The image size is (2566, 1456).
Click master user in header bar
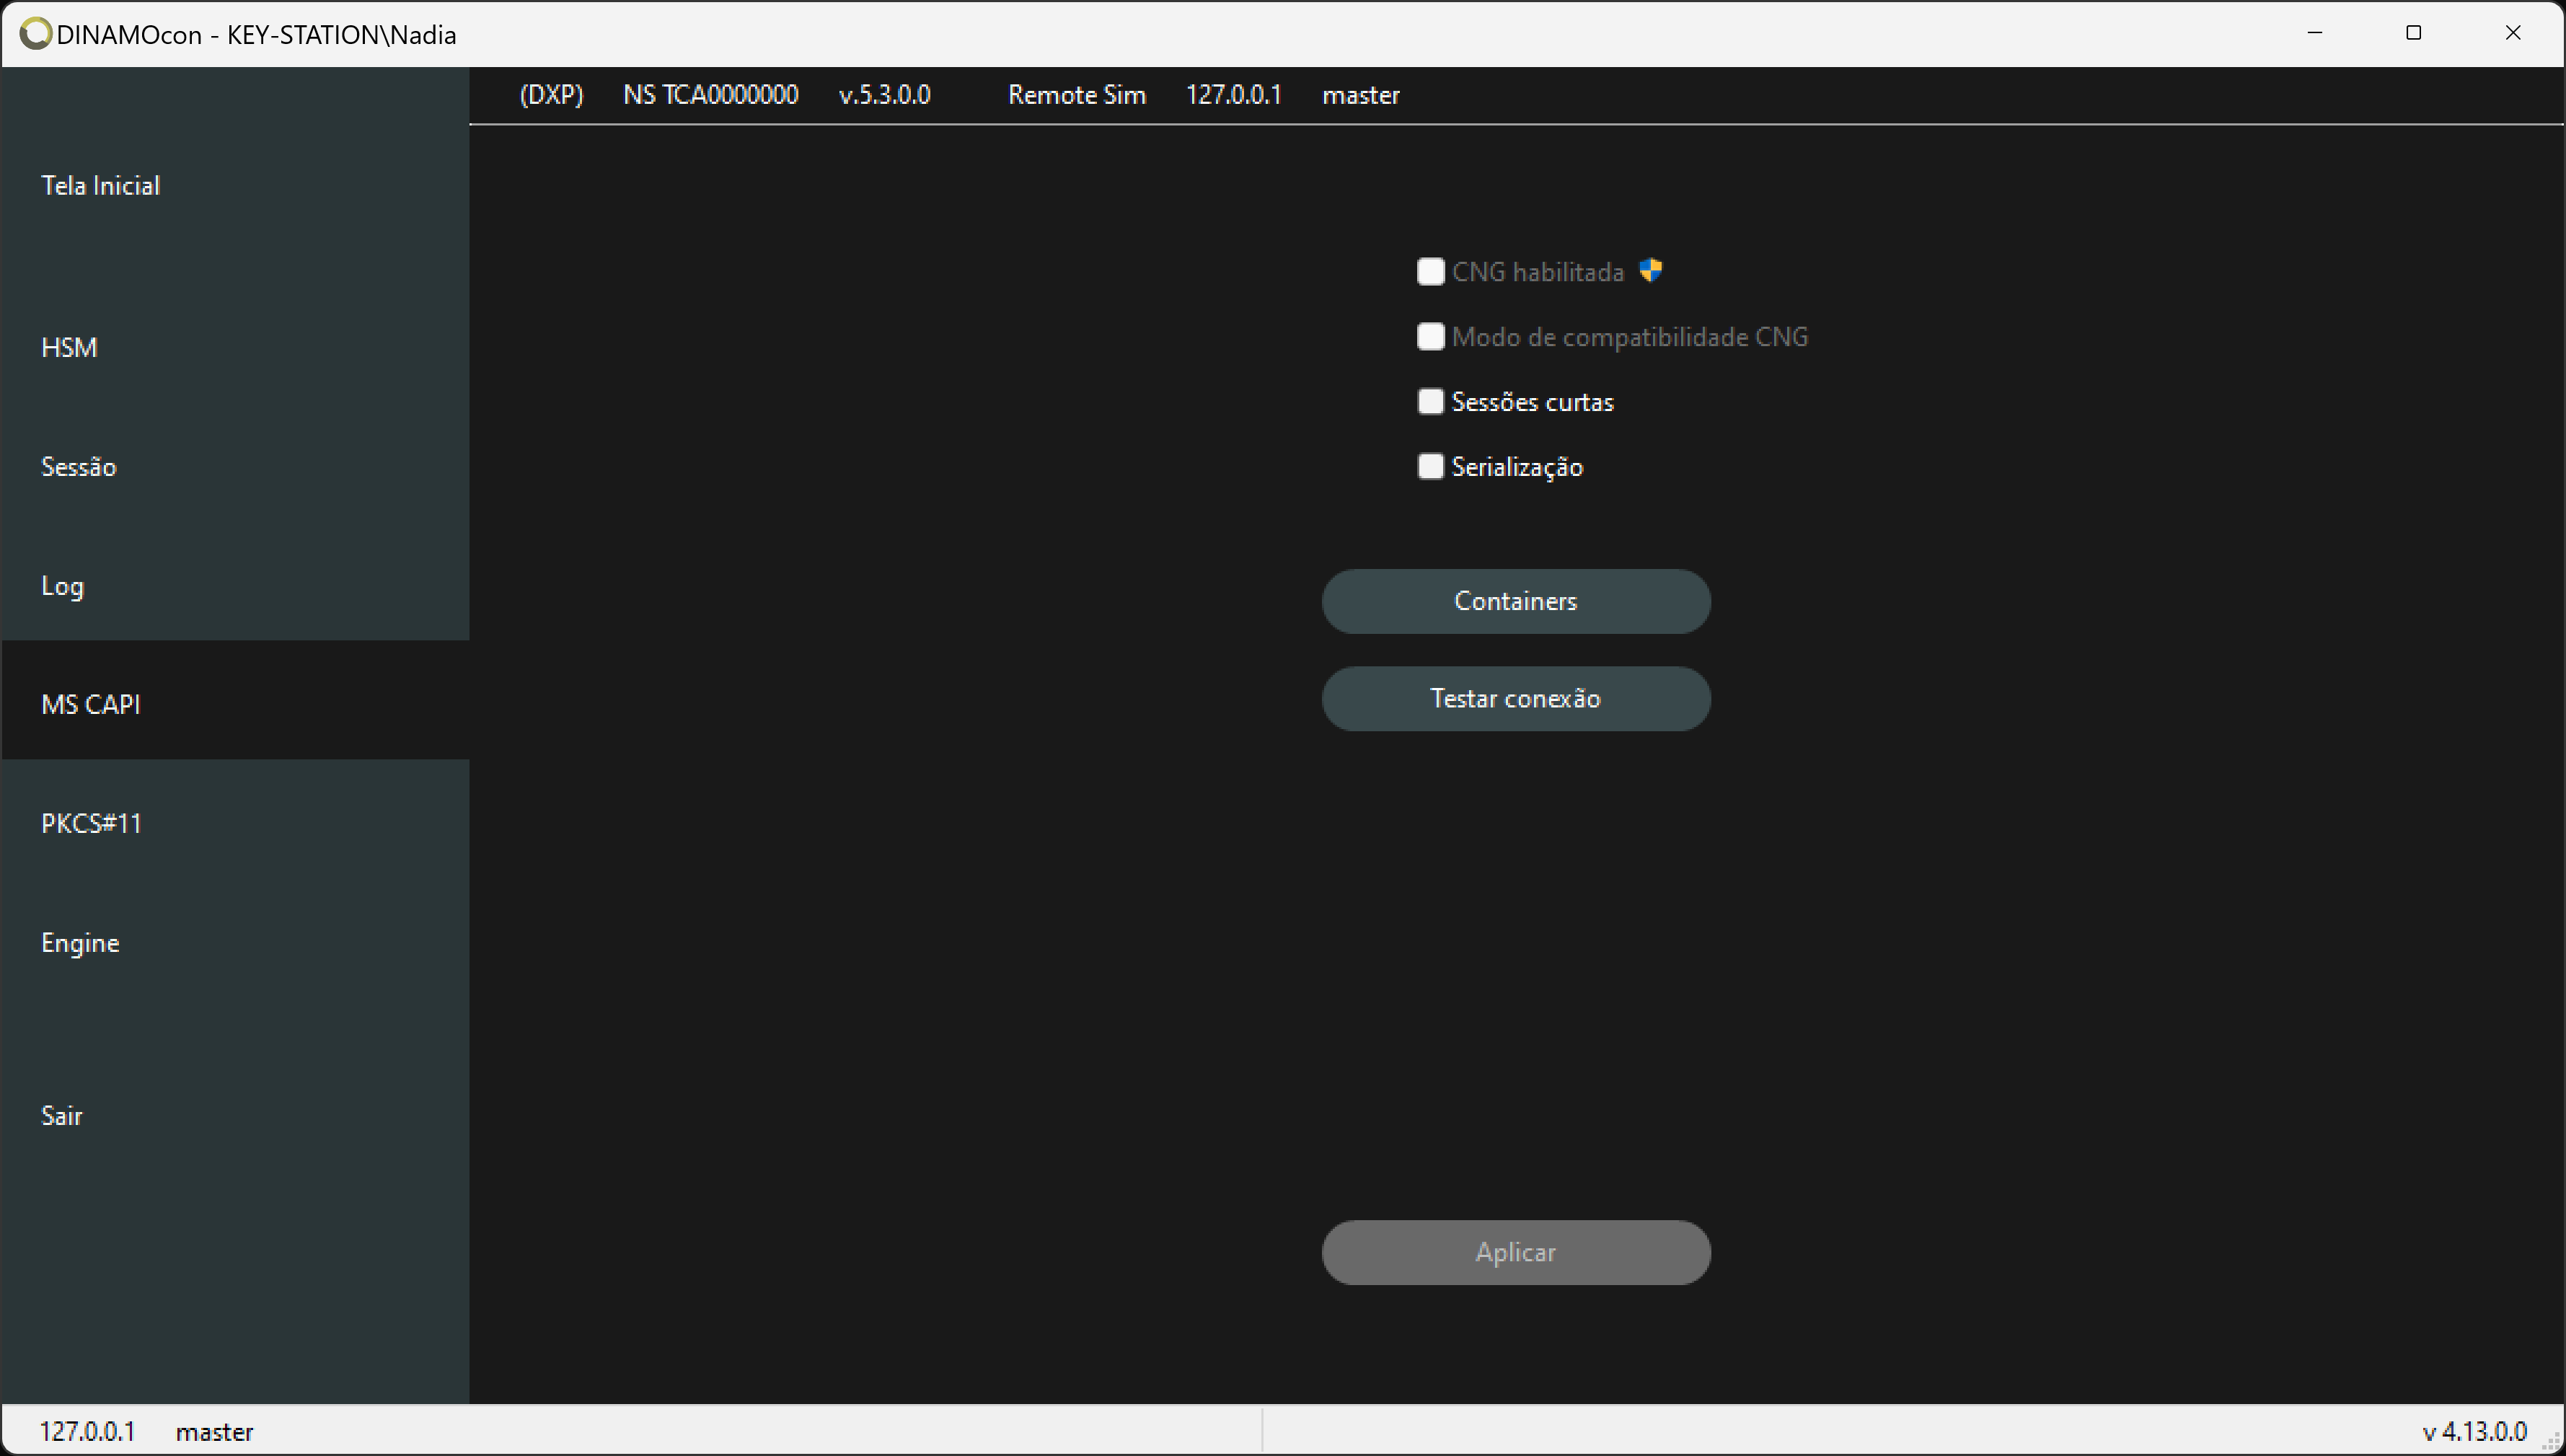[x=1360, y=95]
